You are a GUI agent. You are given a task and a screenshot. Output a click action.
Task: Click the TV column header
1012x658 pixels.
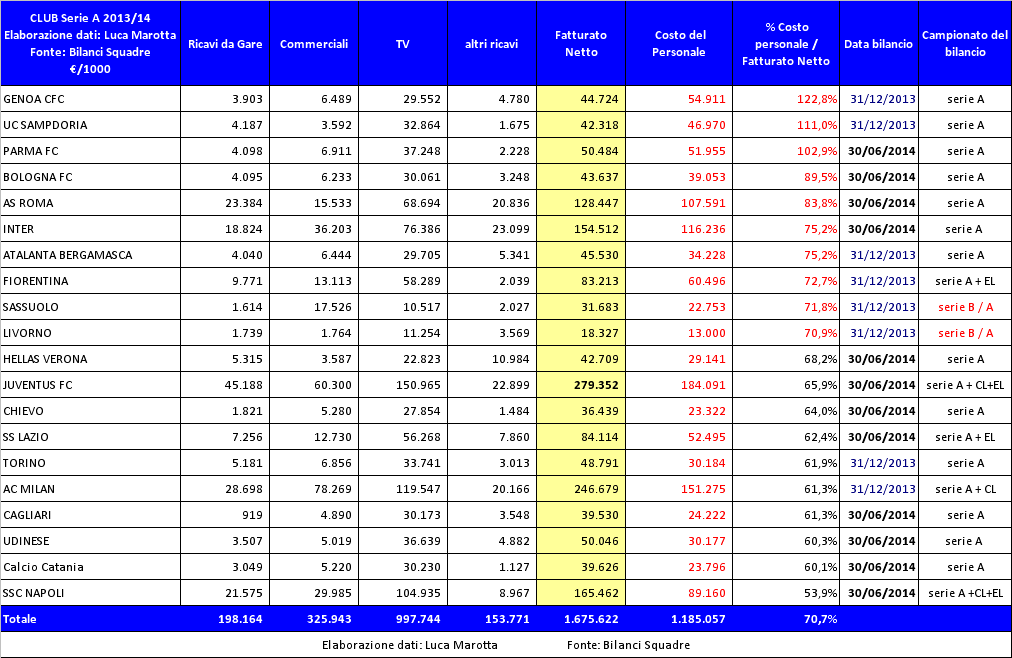click(x=403, y=44)
